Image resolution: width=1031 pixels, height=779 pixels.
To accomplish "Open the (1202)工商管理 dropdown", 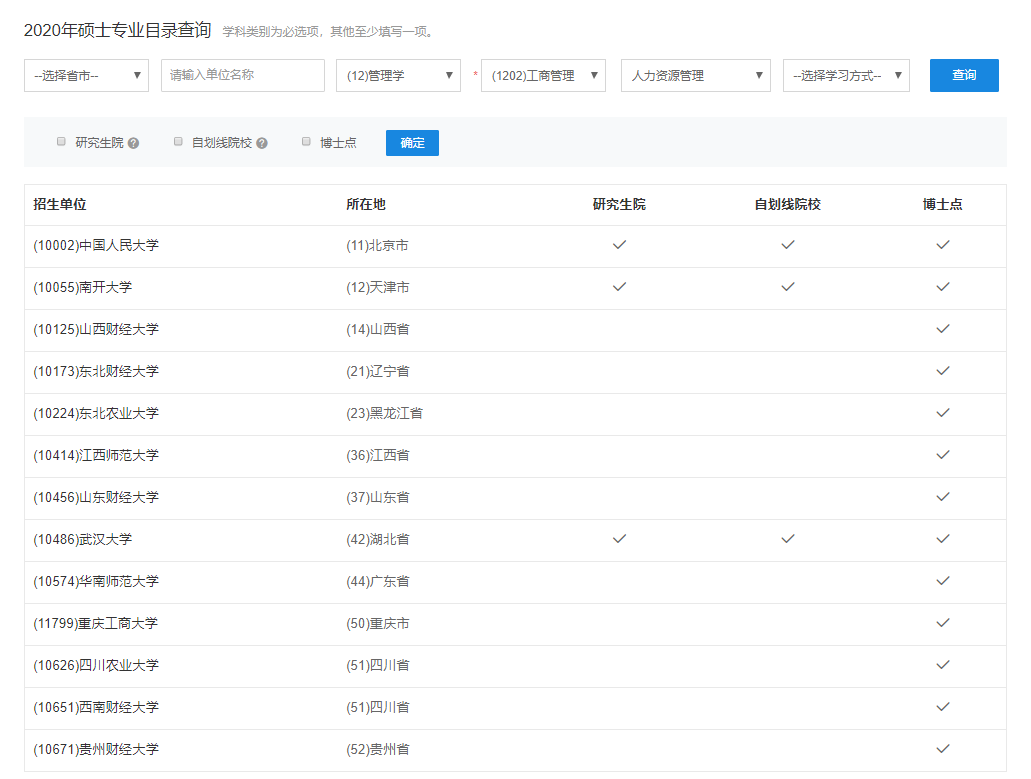I will [x=543, y=75].
